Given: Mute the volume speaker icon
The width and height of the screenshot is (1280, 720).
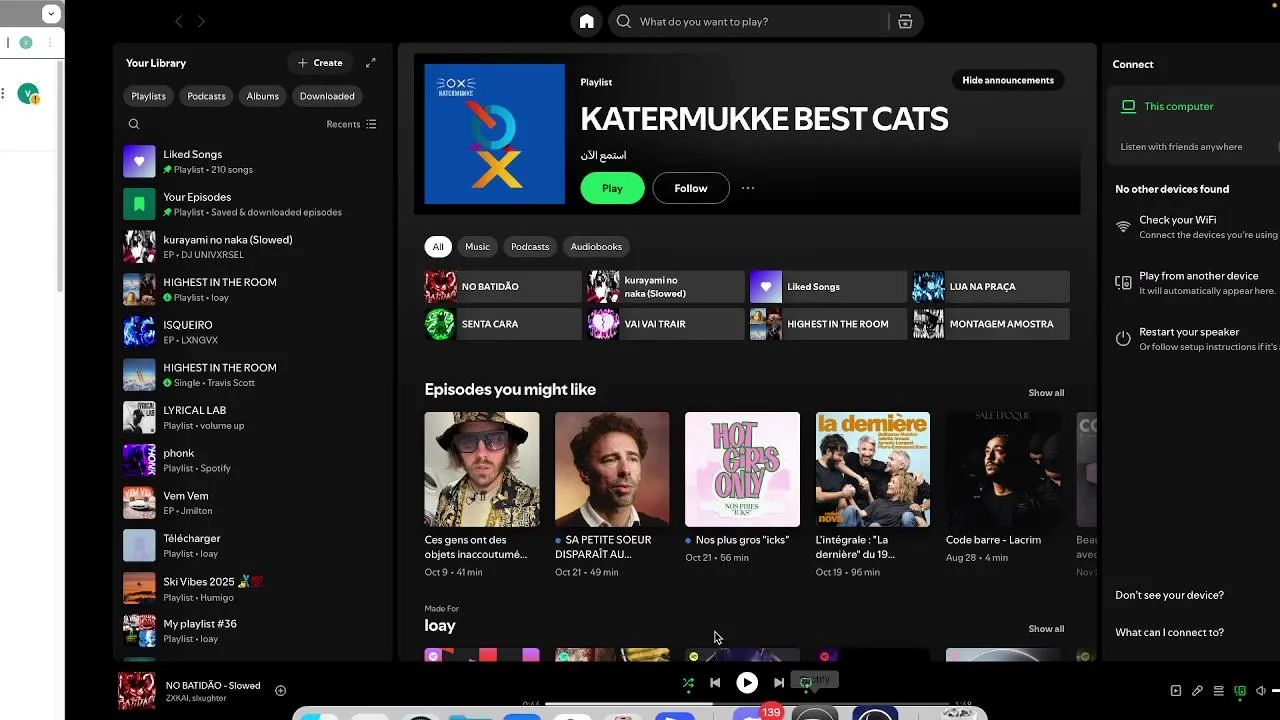Looking at the screenshot, I should tap(1261, 690).
